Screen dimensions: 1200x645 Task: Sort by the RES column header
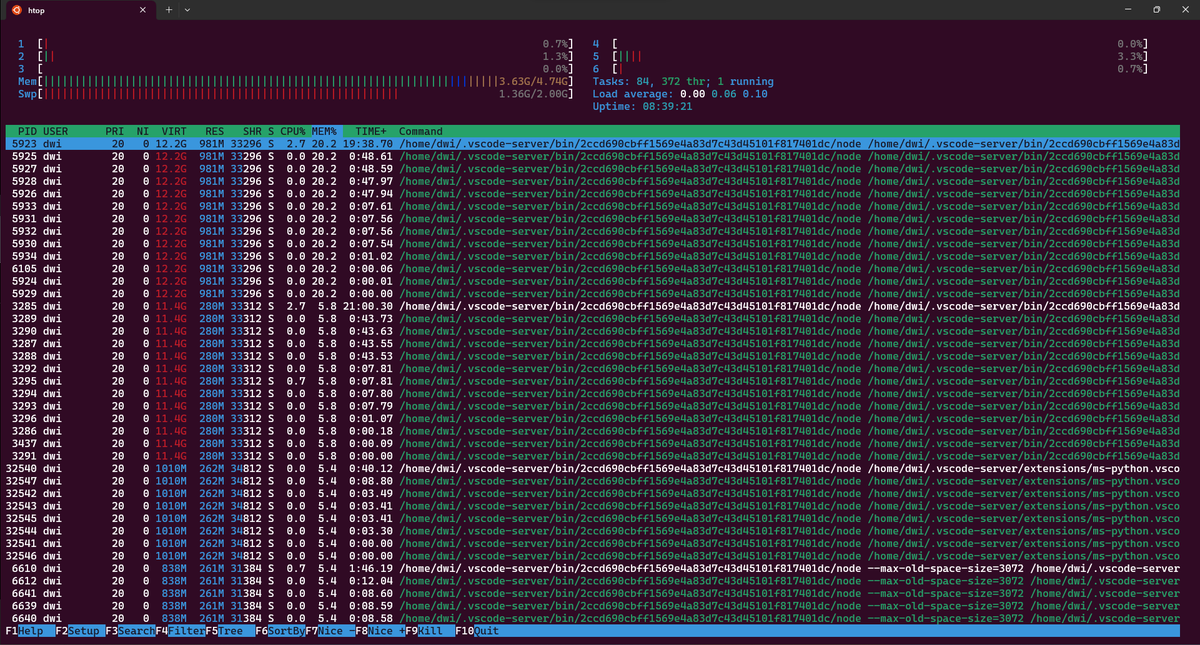[x=215, y=131]
